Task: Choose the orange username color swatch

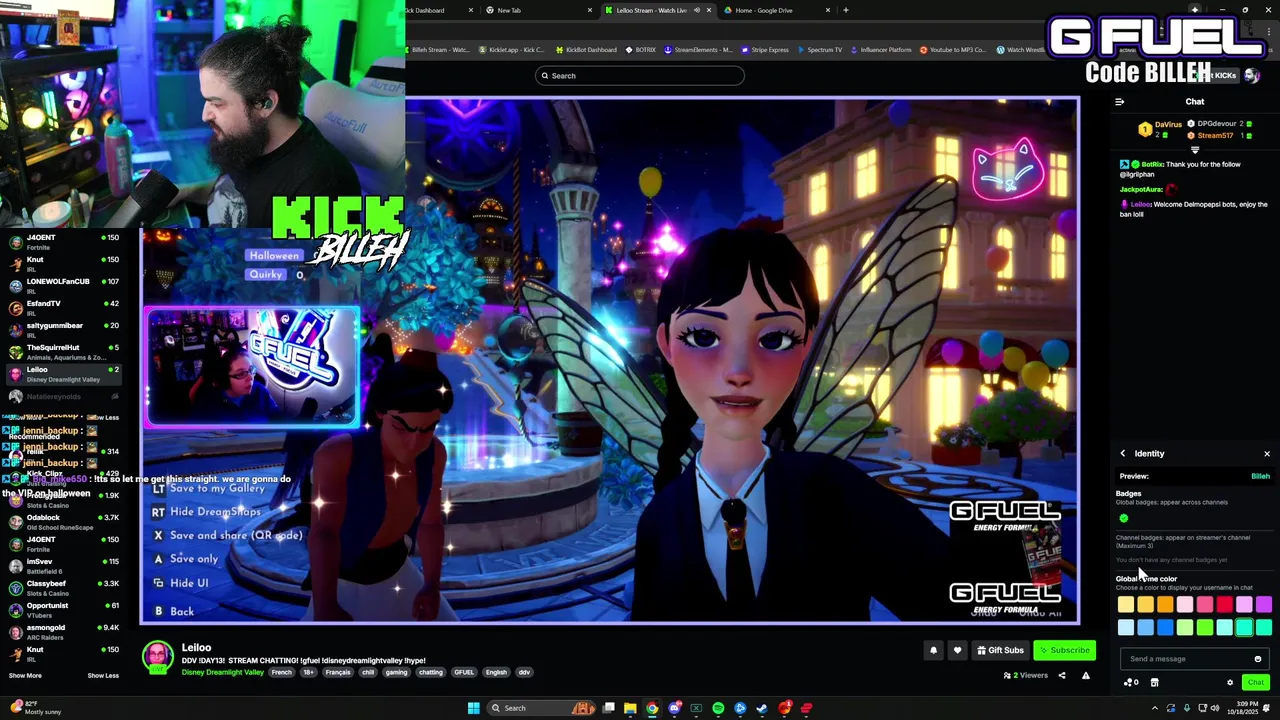Action: (1165, 604)
